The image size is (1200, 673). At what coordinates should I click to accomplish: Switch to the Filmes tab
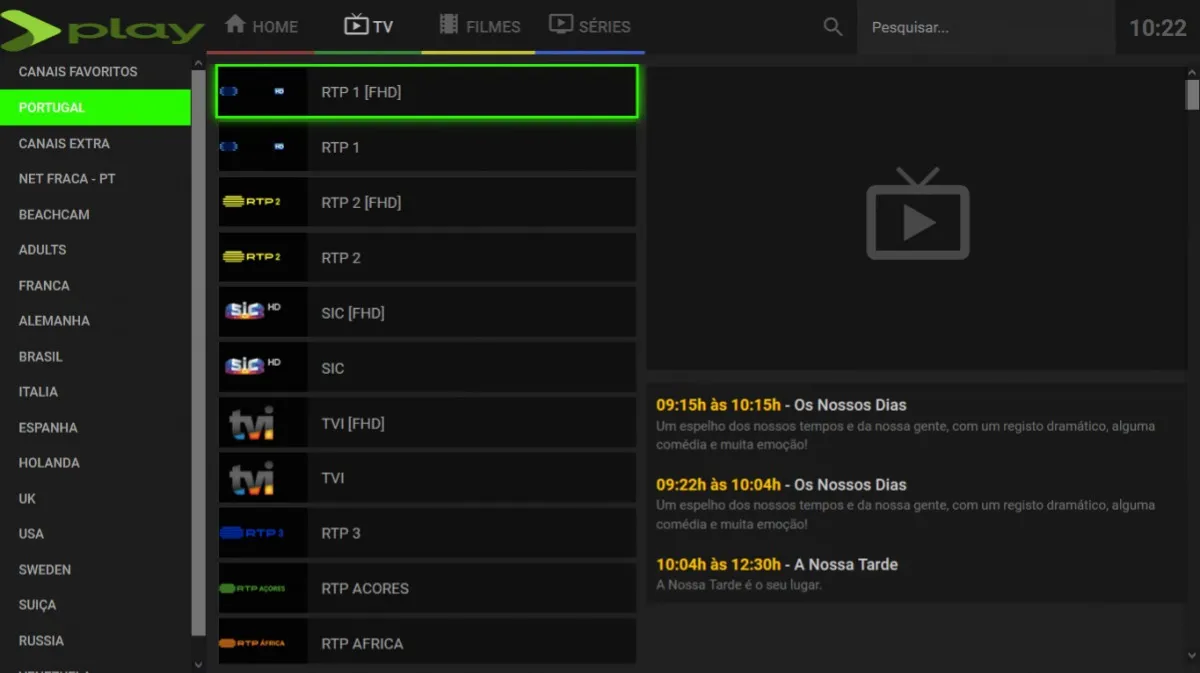pyautogui.click(x=480, y=27)
